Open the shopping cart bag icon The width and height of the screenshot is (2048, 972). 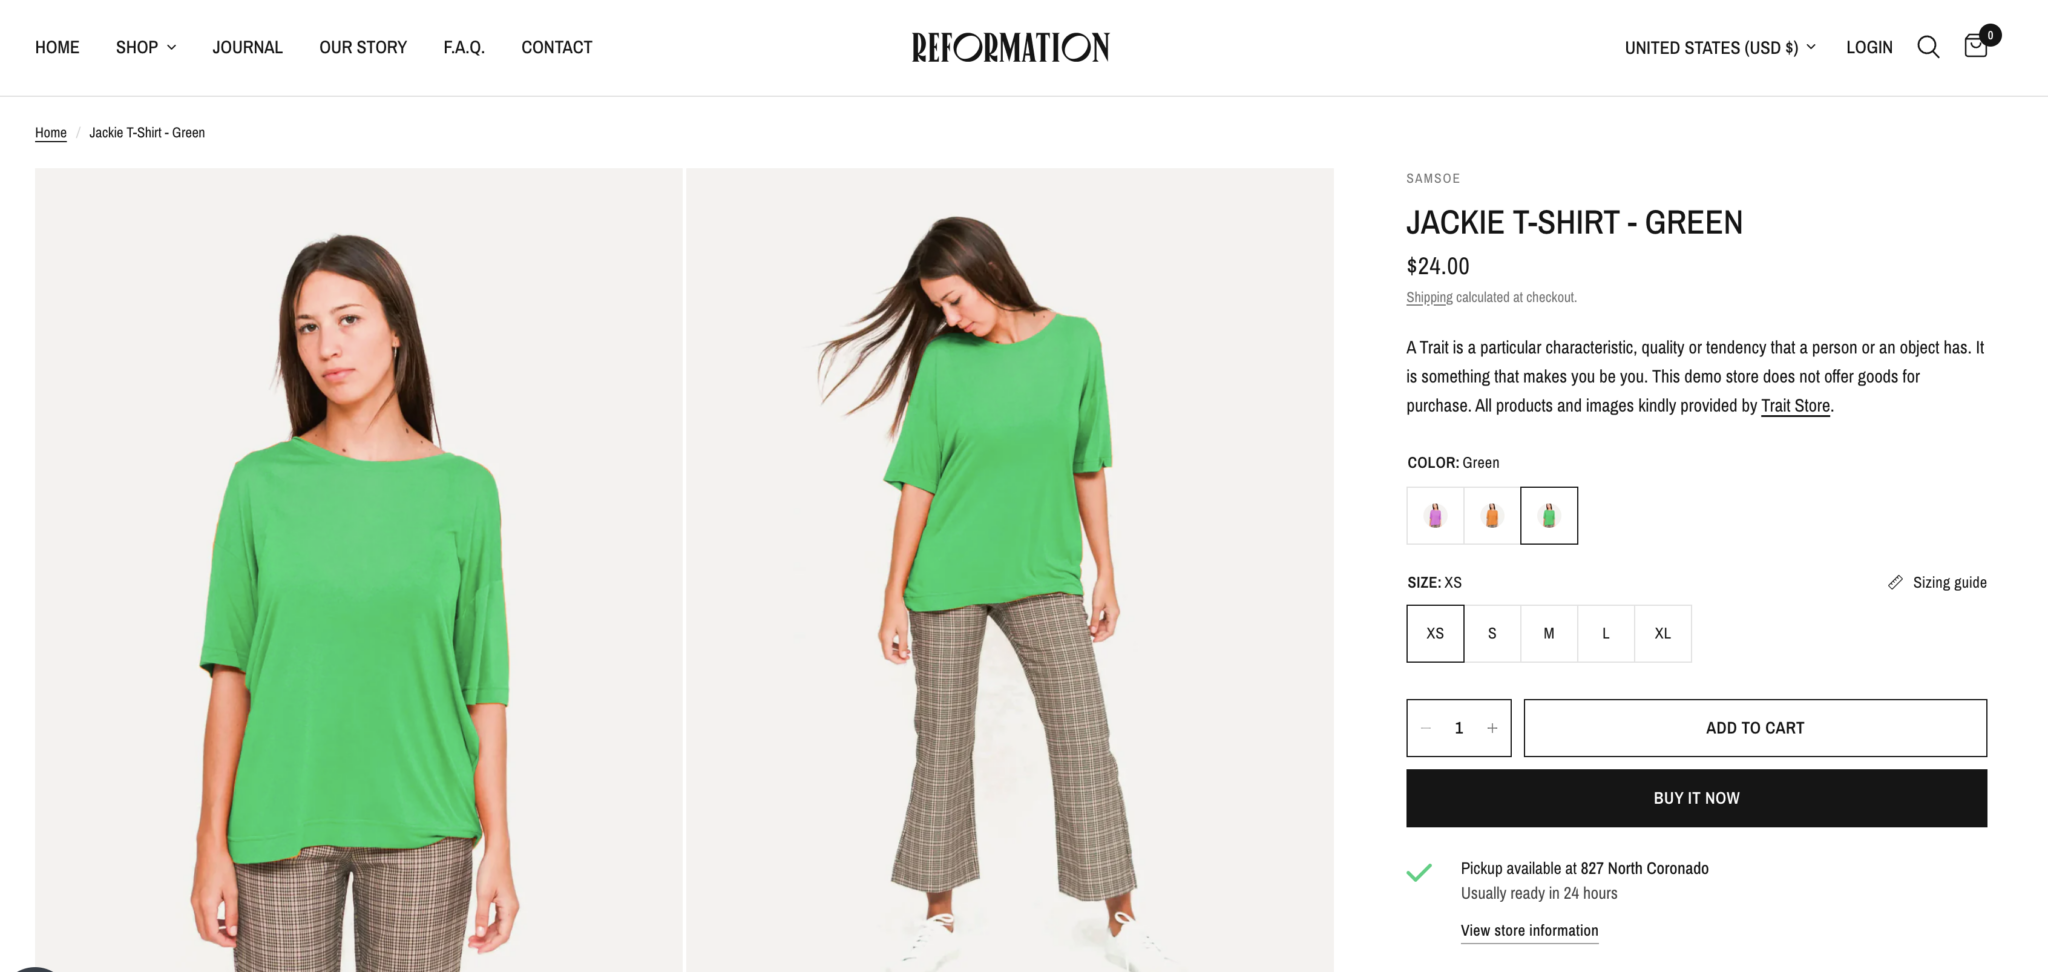(x=1975, y=47)
